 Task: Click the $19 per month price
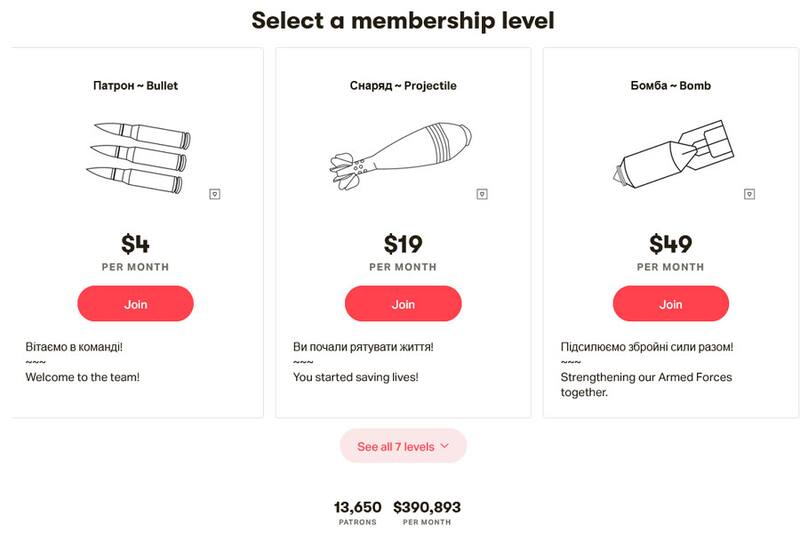403,244
